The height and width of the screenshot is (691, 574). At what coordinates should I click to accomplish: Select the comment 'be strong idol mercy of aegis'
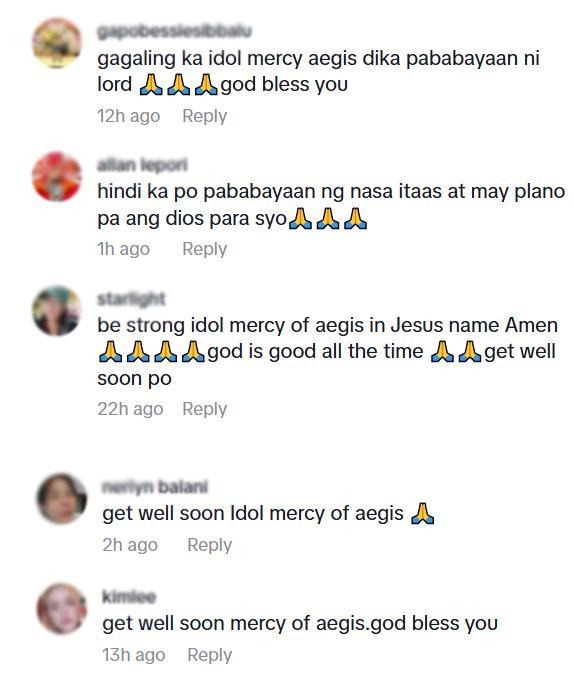coord(327,352)
